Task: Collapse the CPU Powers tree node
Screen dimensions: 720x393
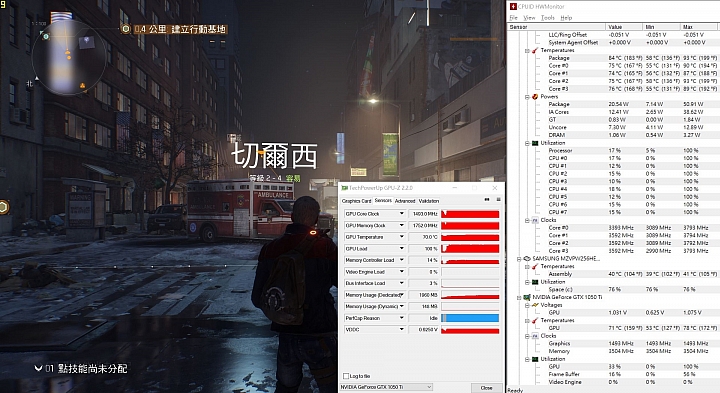Action: [x=527, y=97]
